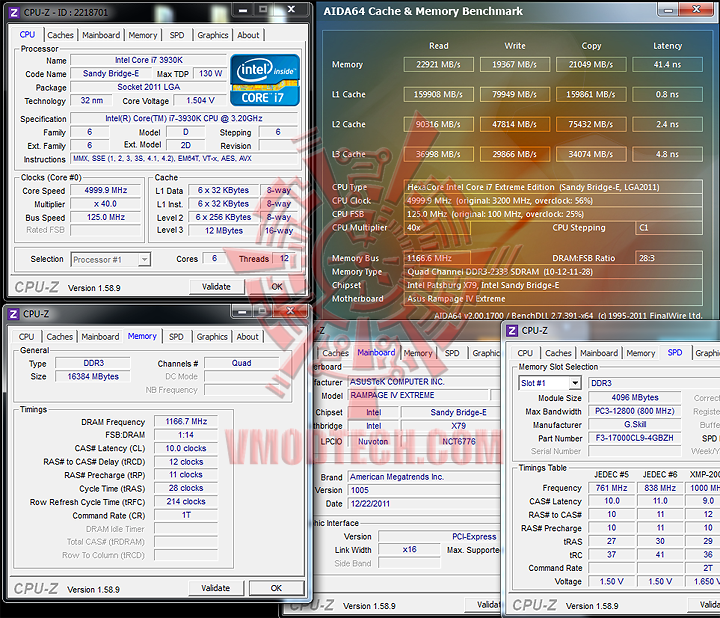This screenshot has width=720, height=618.
Task: Click Bus Speed field showing 125.0 MHz
Action: click(106, 217)
